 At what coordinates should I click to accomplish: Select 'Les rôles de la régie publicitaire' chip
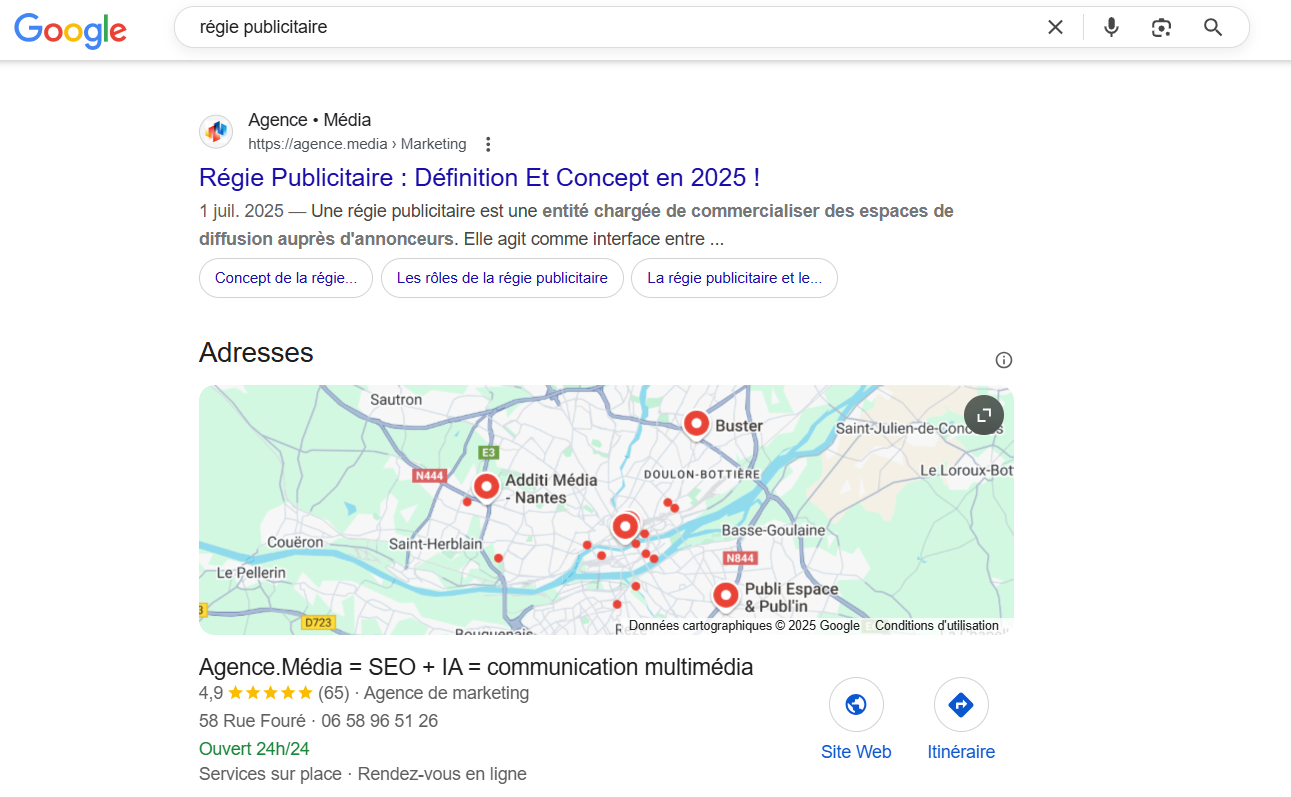tap(502, 278)
